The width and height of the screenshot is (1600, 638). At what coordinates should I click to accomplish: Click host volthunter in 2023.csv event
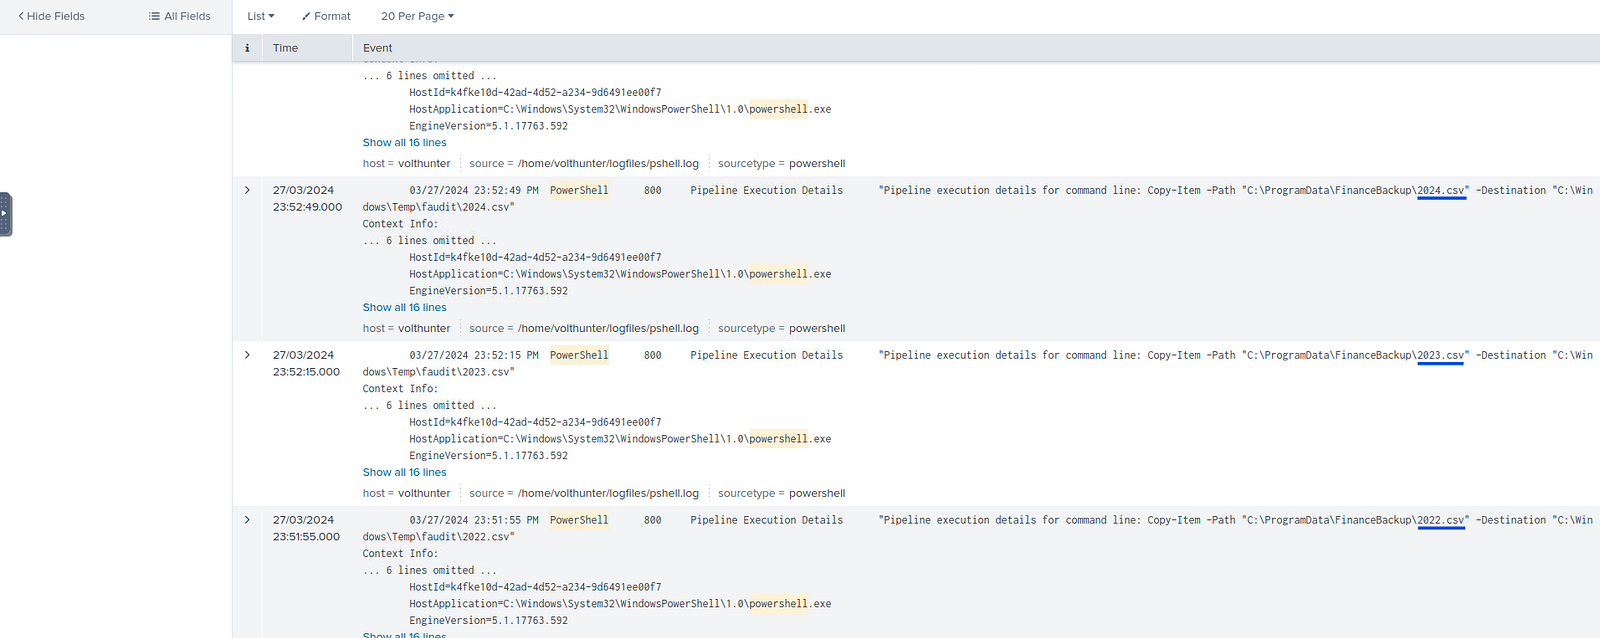424,494
